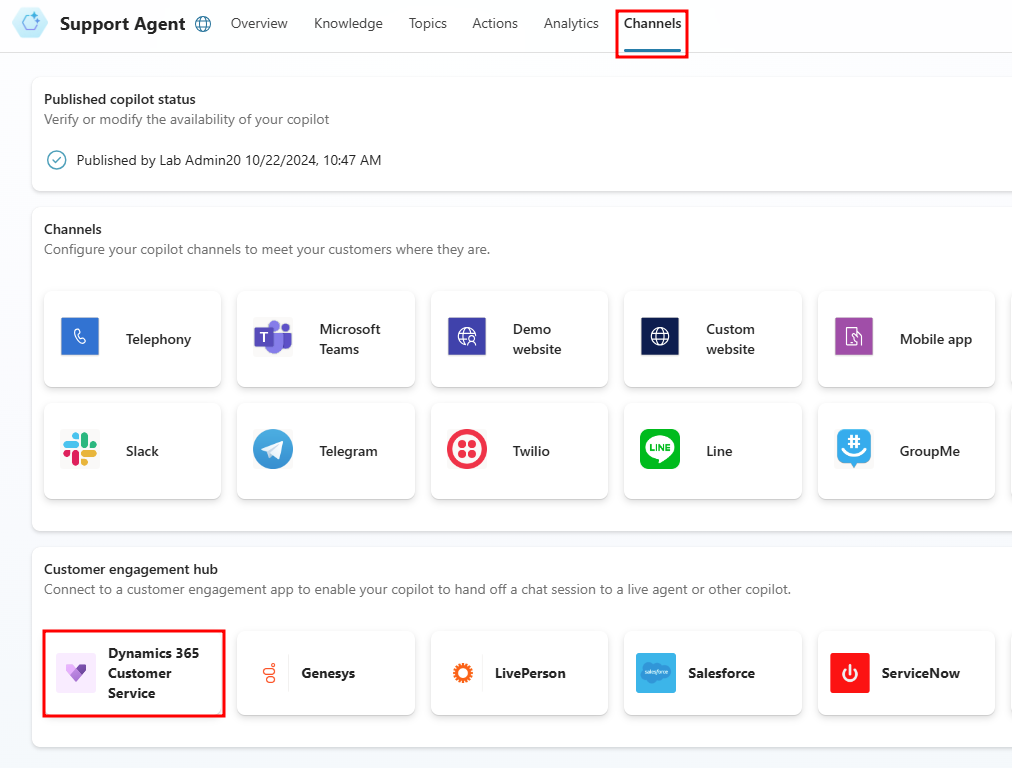Click the Genesys logo icon
This screenshot has width=1012, height=768.
270,673
